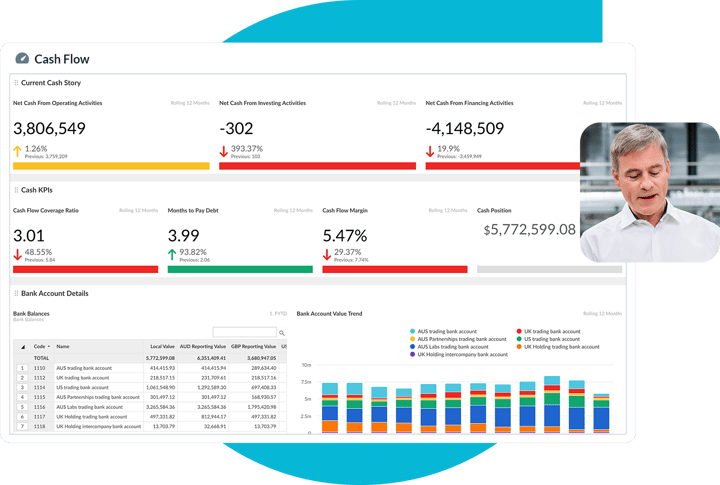Click the yellow bar under Operating Activities
720x485 pixels.
[x=111, y=166]
